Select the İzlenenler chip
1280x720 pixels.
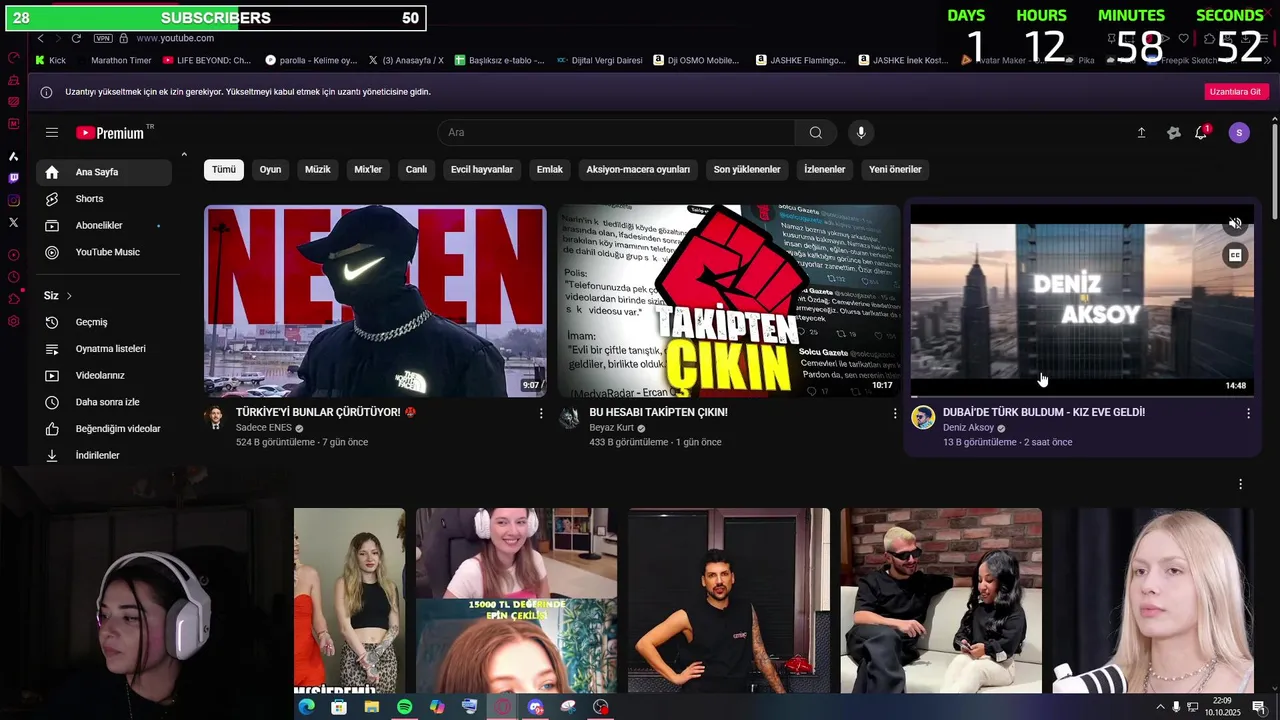tap(825, 169)
